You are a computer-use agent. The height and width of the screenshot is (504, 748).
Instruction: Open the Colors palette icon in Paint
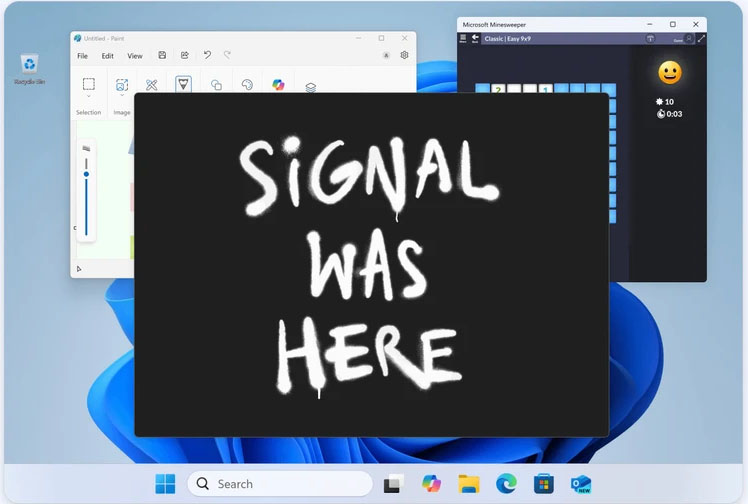click(x=247, y=86)
